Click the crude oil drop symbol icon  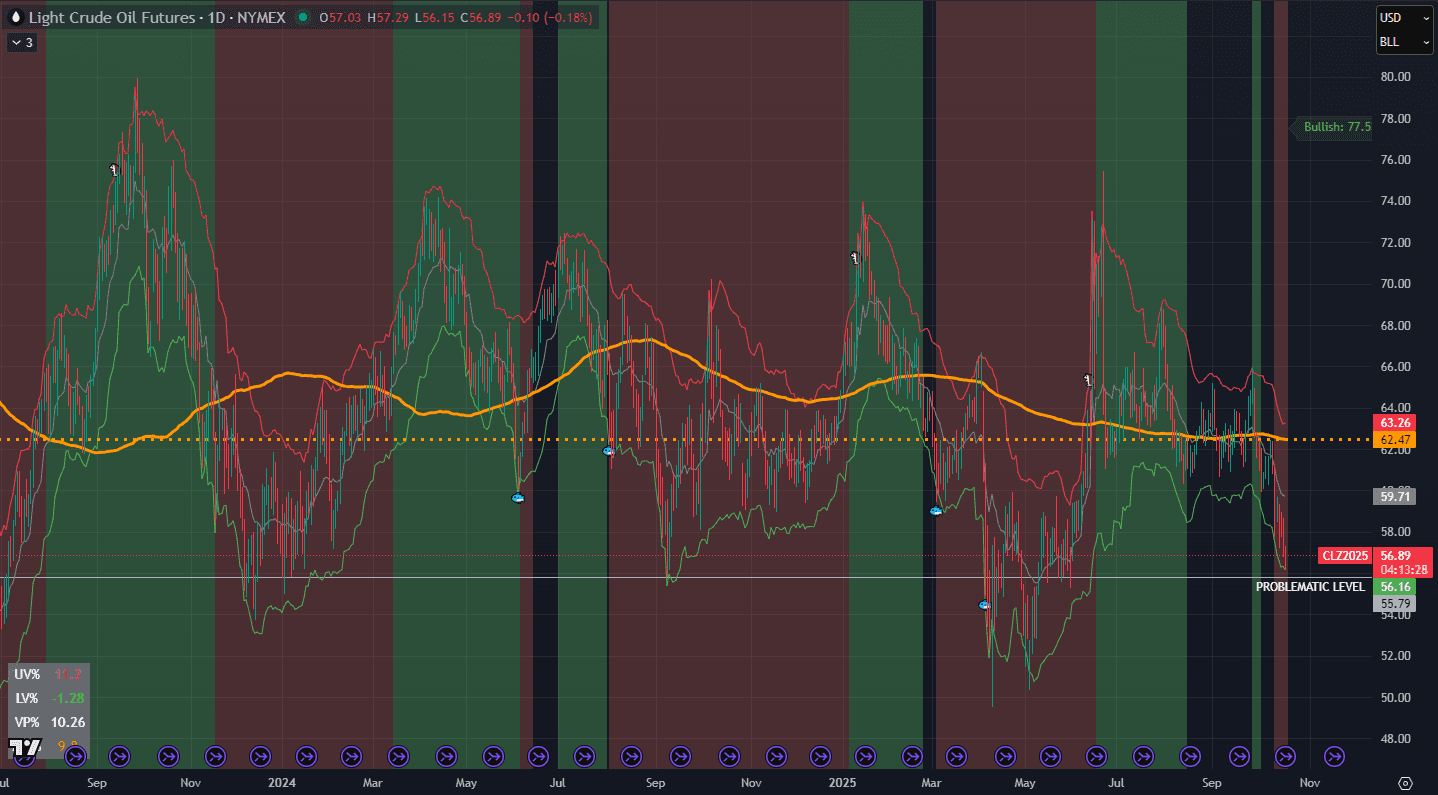pyautogui.click(x=14, y=17)
